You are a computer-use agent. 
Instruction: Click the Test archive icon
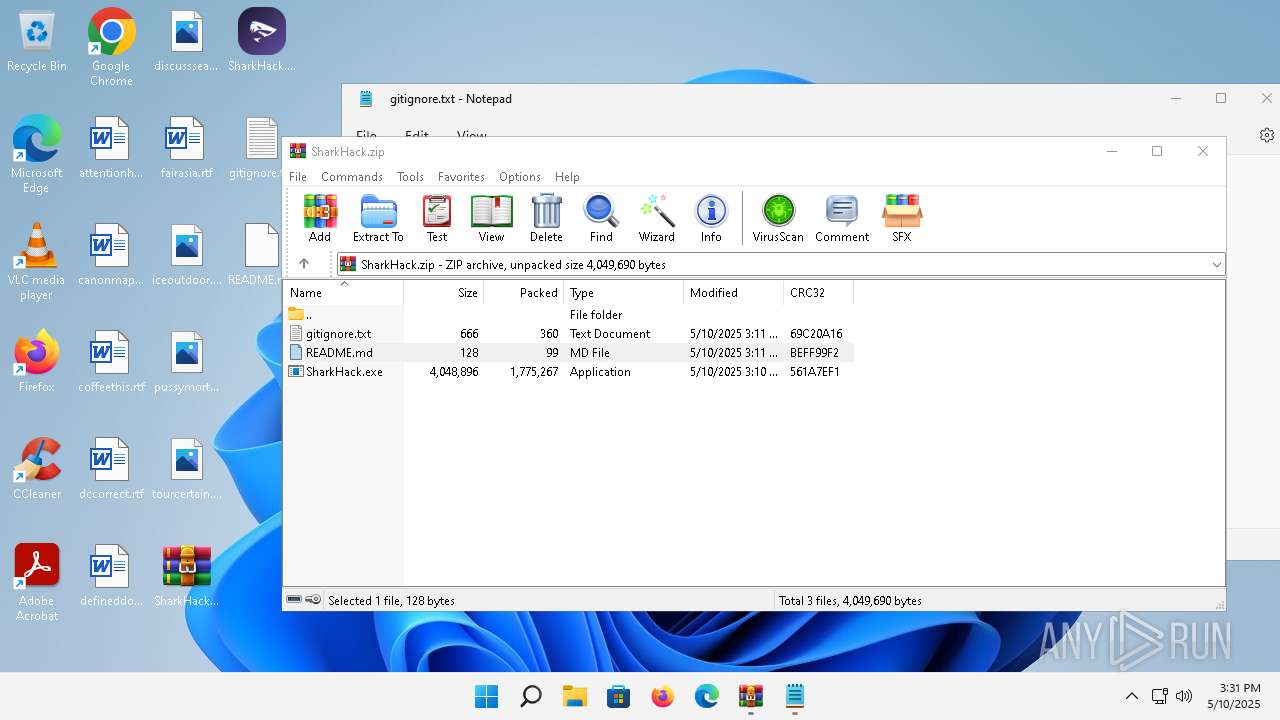tap(437, 218)
